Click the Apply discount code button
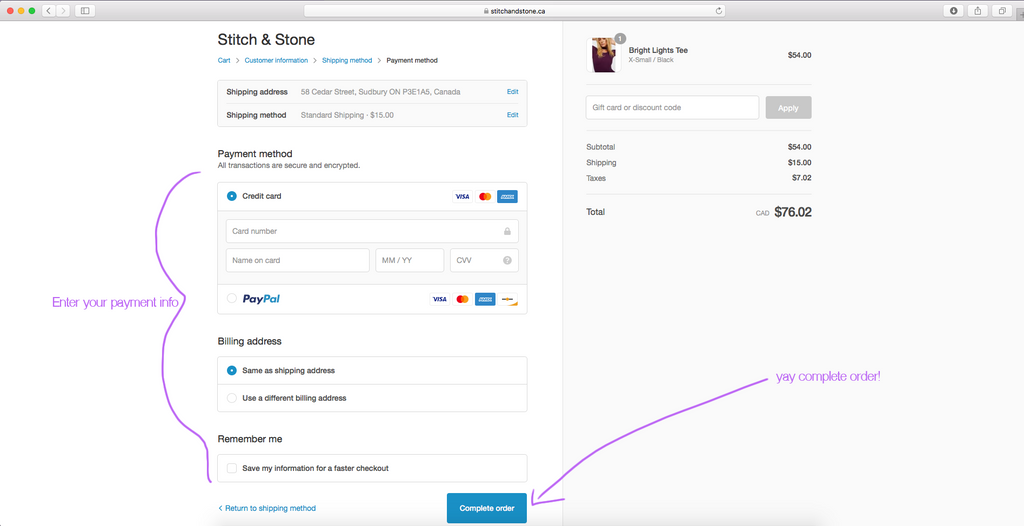 pyautogui.click(x=788, y=108)
